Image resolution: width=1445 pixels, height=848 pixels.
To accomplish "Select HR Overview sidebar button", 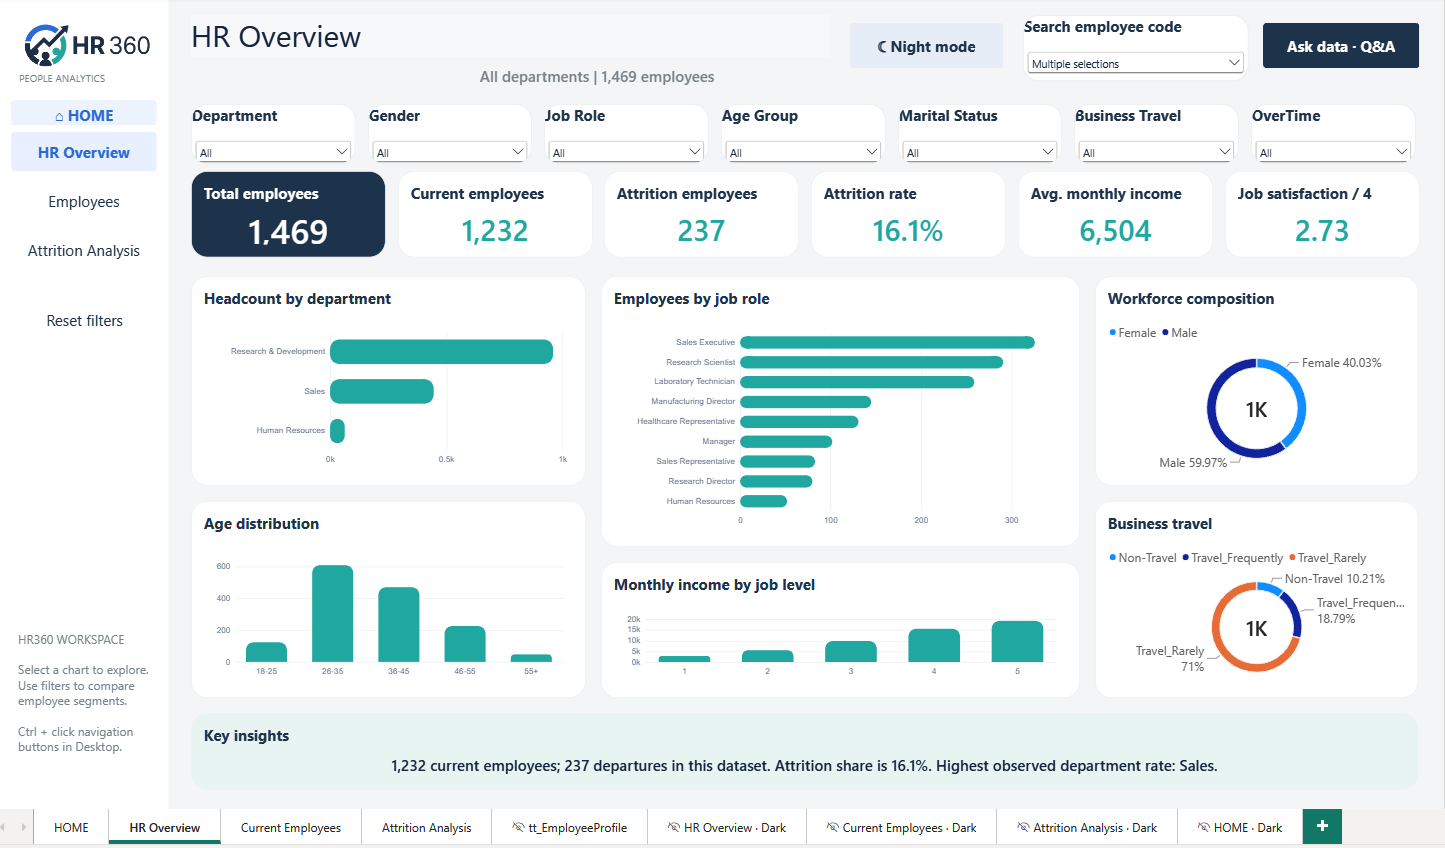I will coord(84,152).
